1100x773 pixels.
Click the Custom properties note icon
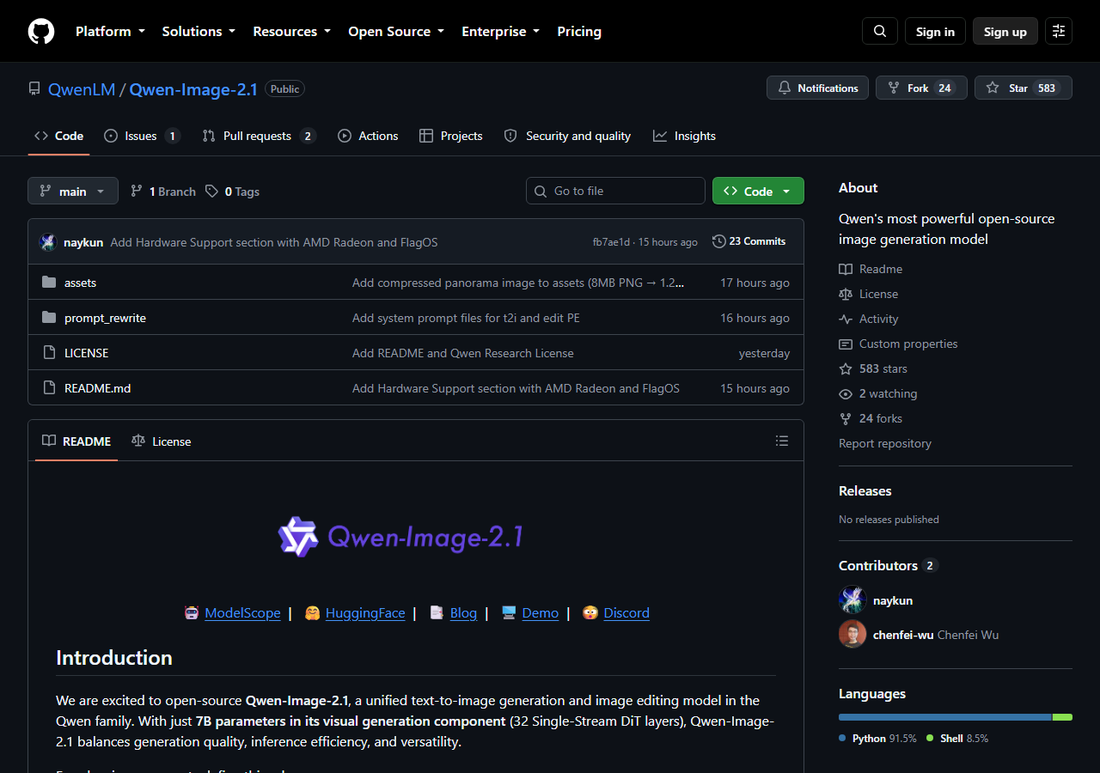(845, 344)
